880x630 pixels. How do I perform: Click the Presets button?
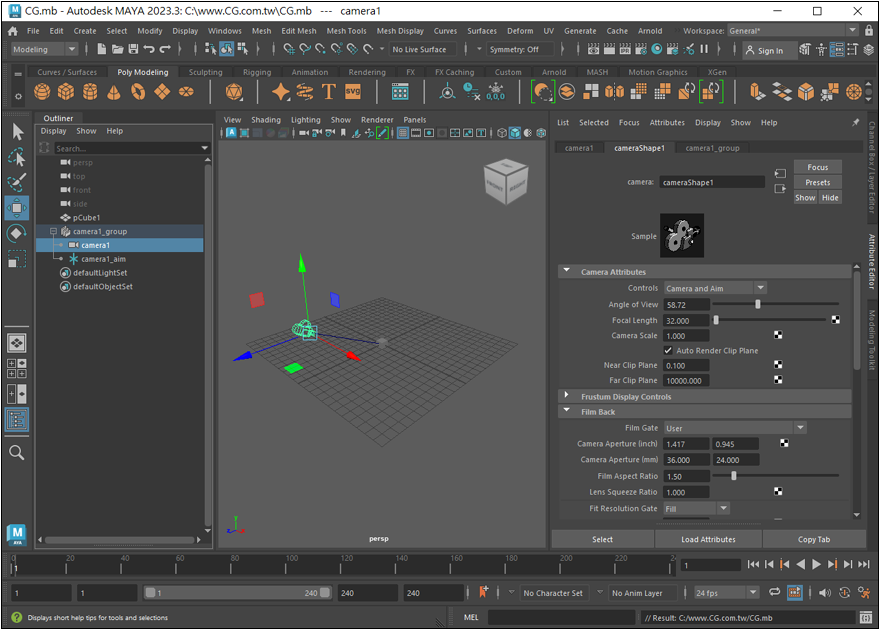click(x=818, y=182)
